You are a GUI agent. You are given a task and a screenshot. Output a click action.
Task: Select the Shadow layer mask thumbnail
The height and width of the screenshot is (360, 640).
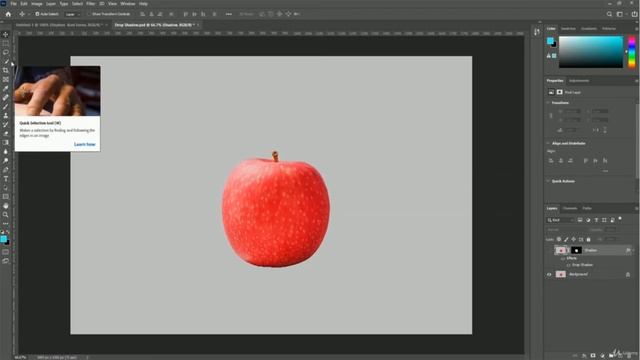click(x=576, y=250)
